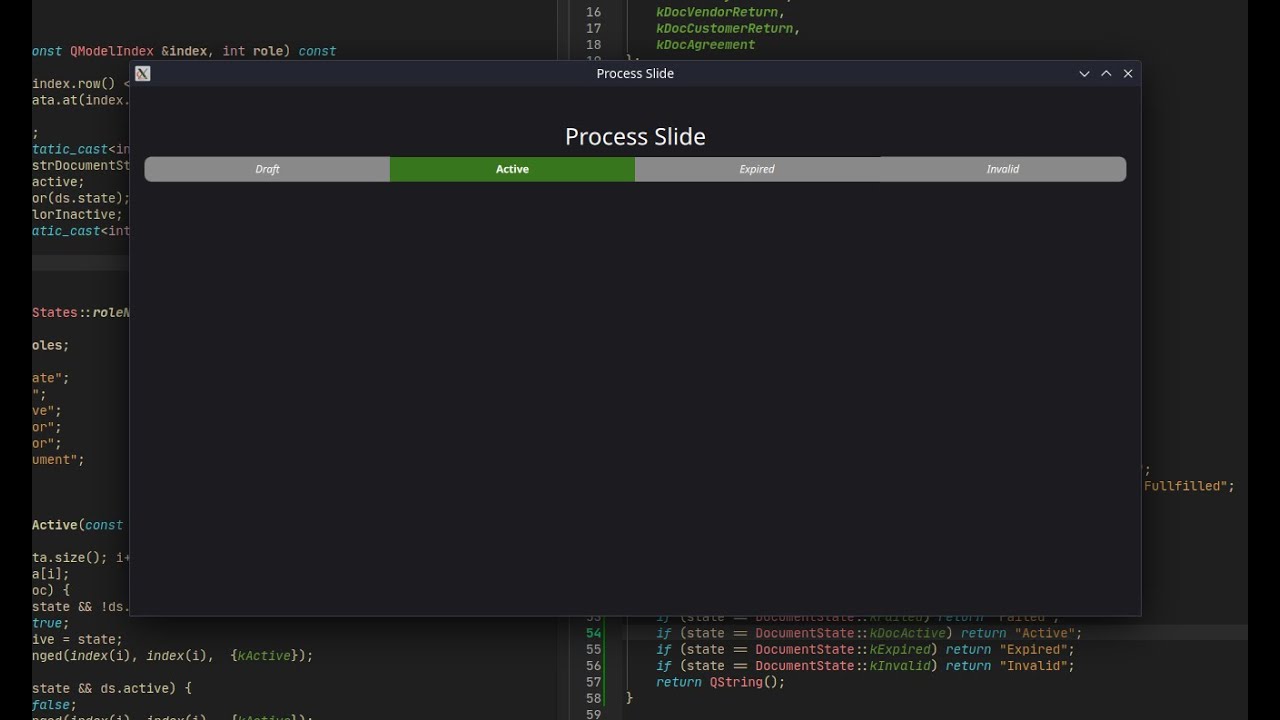Click the Process Slide window title text
The height and width of the screenshot is (720, 1280).
tap(635, 73)
